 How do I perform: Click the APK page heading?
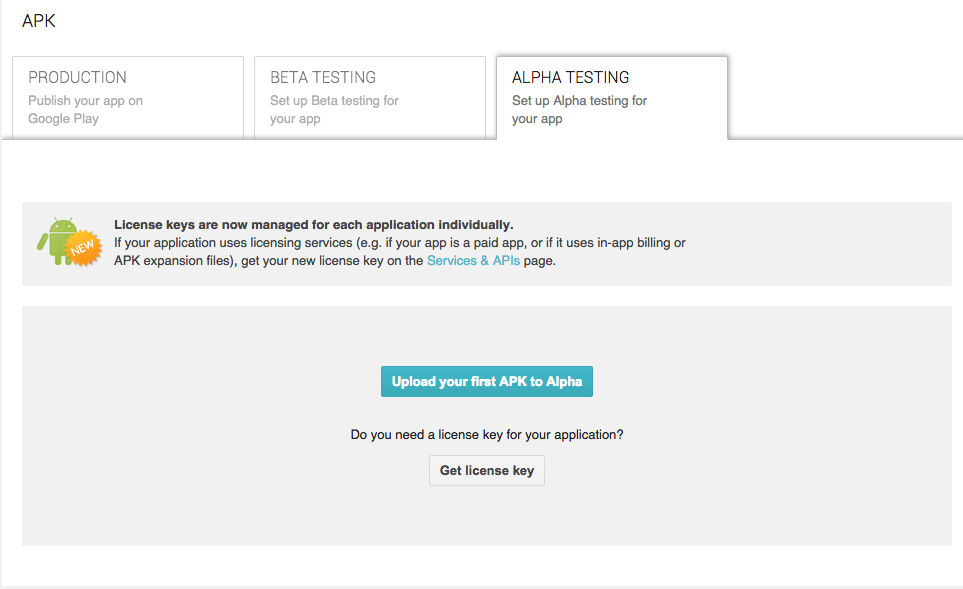point(39,21)
